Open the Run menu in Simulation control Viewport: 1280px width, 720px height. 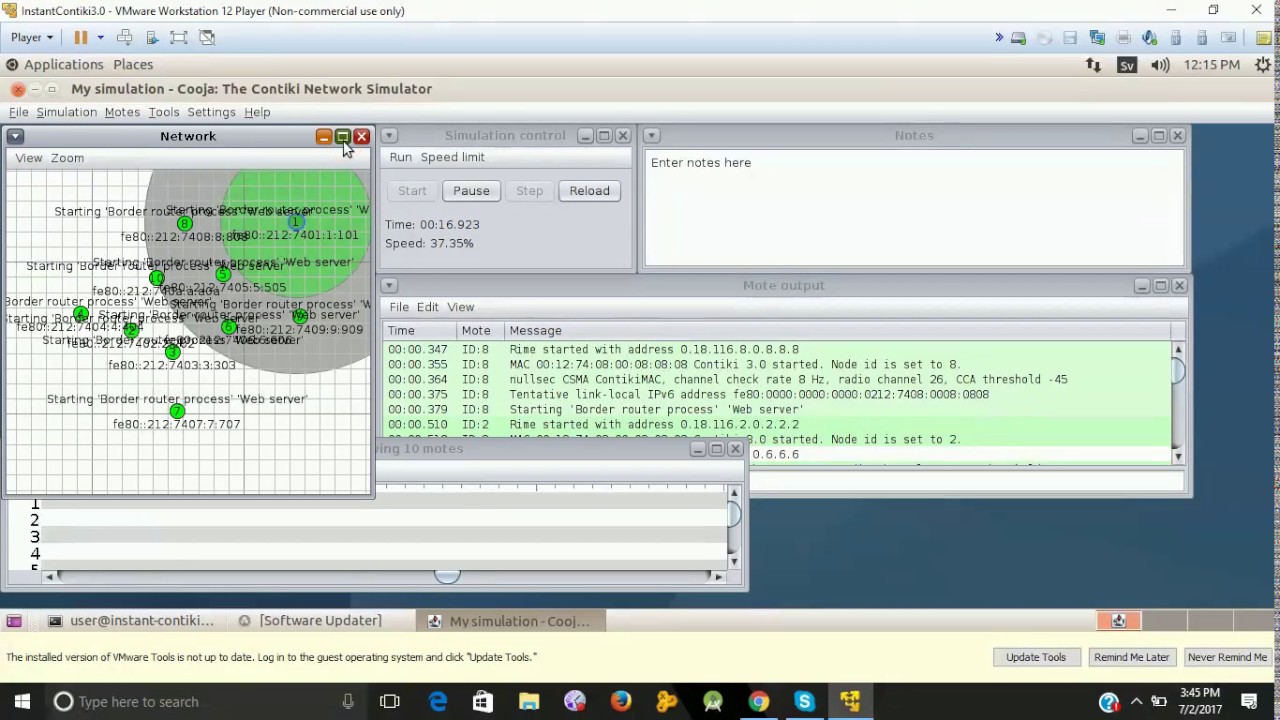click(x=401, y=157)
